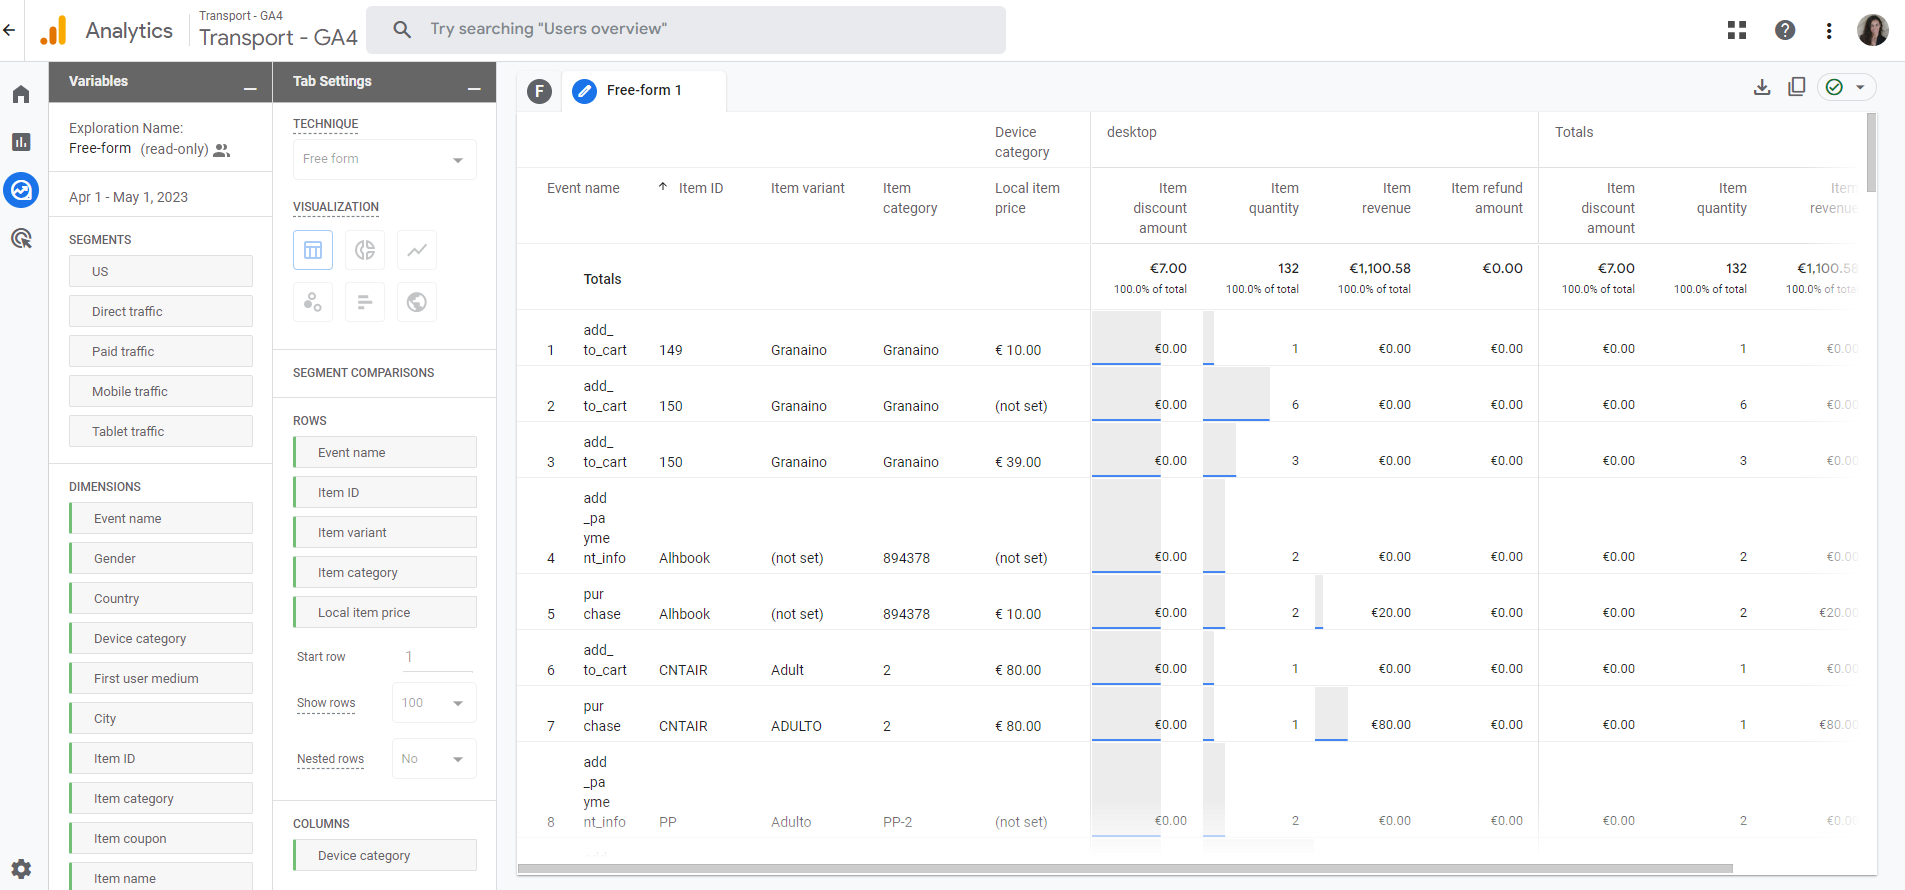Viewport: 1905px width, 890px height.
Task: Select the Gender dimension
Action: click(161, 558)
